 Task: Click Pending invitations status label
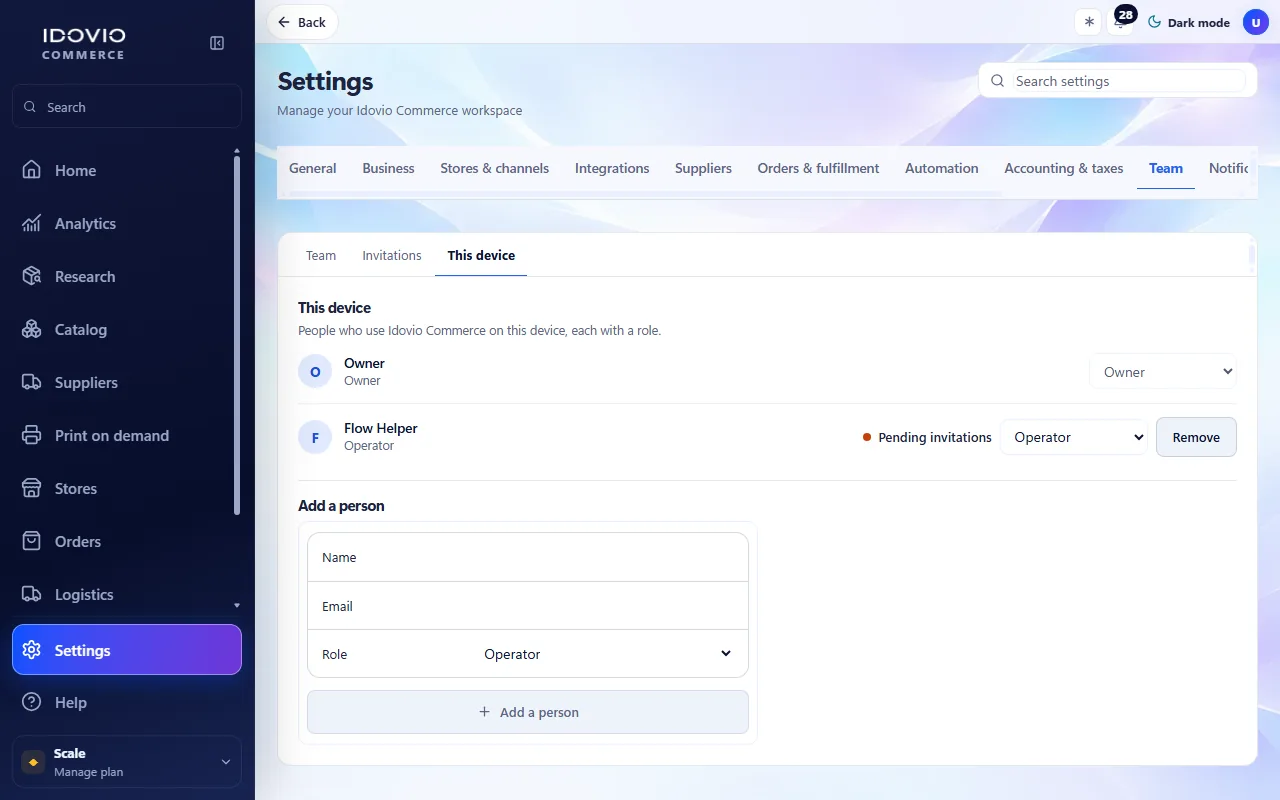[927, 437]
